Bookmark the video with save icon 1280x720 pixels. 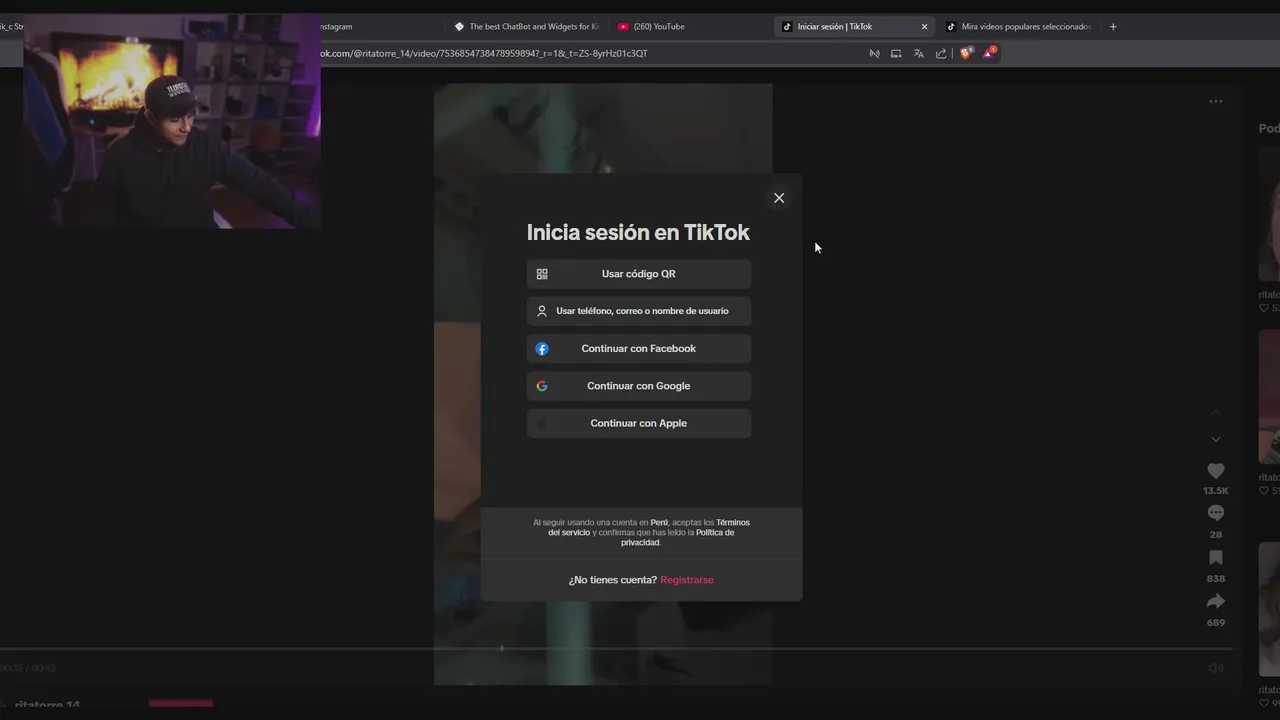[1216, 558]
